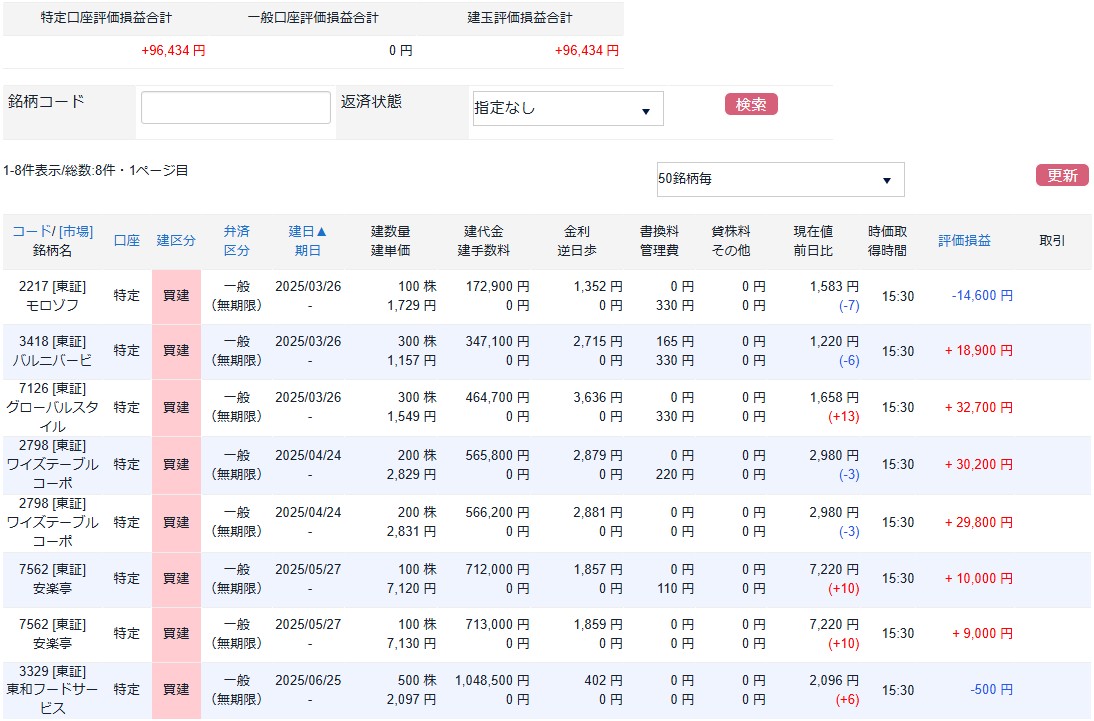This screenshot has width=1094, height=721.
Task: Click the 172,900 円 position amount
Action: tap(497, 287)
